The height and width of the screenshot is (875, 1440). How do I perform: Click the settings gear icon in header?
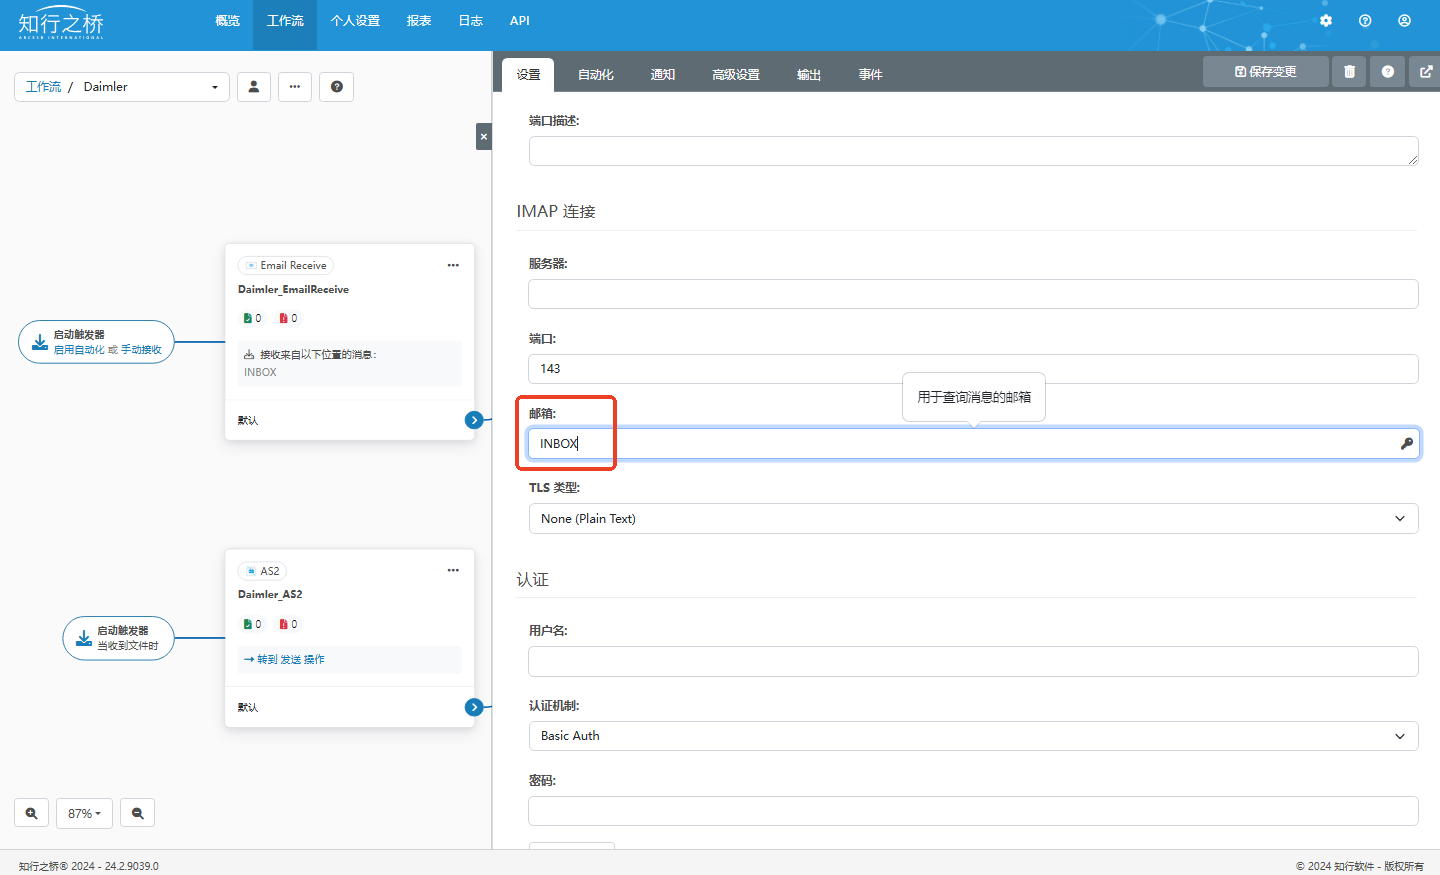[1325, 20]
